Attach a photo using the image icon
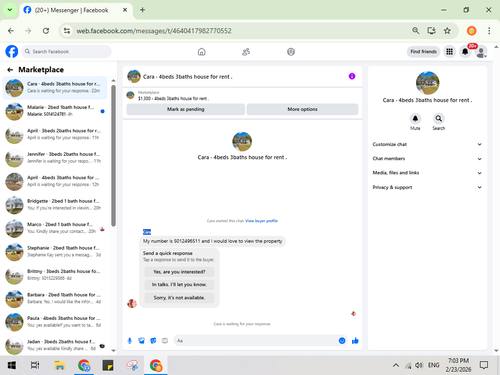The height and width of the screenshot is (375, 500). pyautogui.click(x=142, y=341)
